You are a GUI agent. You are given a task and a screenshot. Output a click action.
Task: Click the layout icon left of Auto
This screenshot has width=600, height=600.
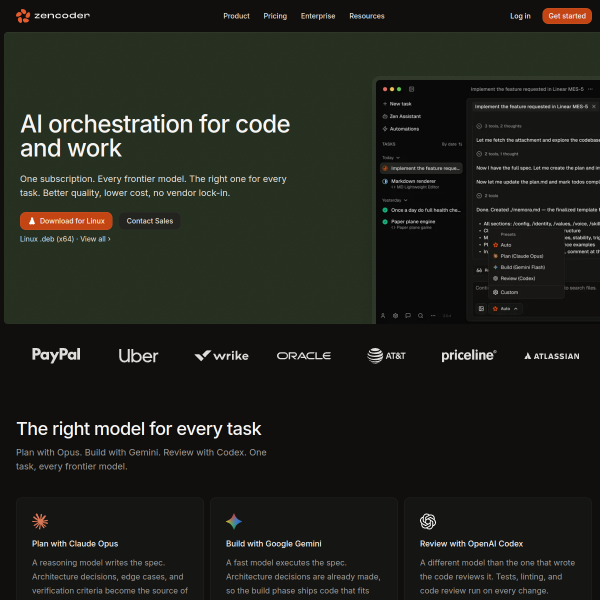481,309
